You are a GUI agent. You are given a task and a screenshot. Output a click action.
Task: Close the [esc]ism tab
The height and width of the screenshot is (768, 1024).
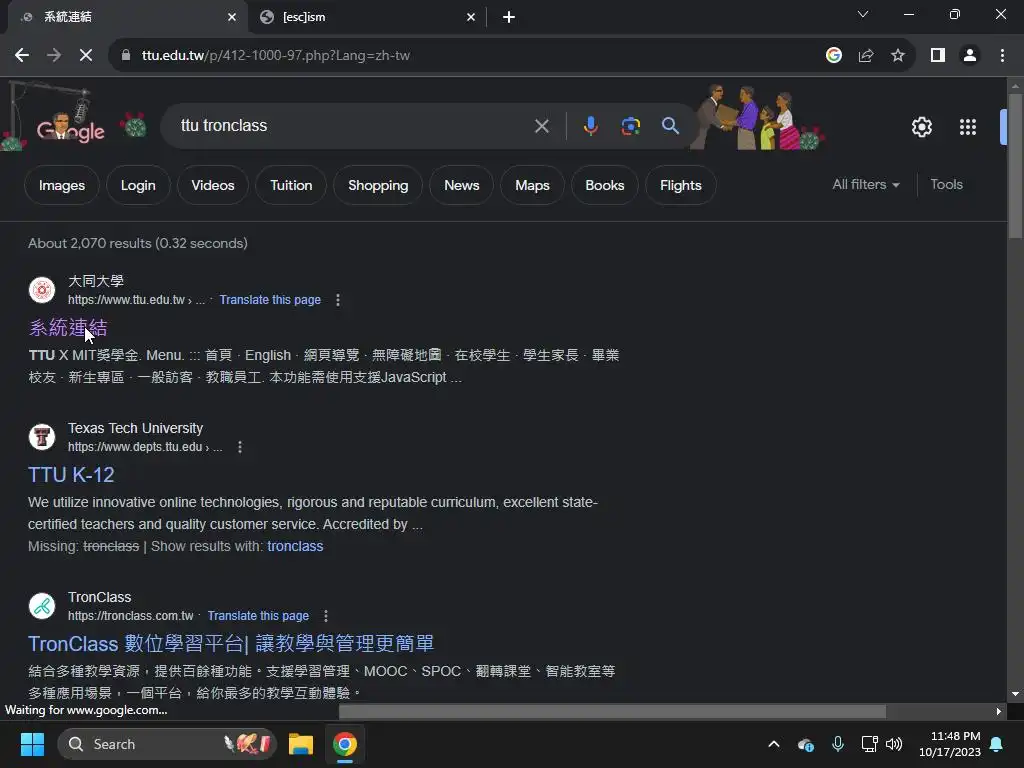[x=471, y=17]
